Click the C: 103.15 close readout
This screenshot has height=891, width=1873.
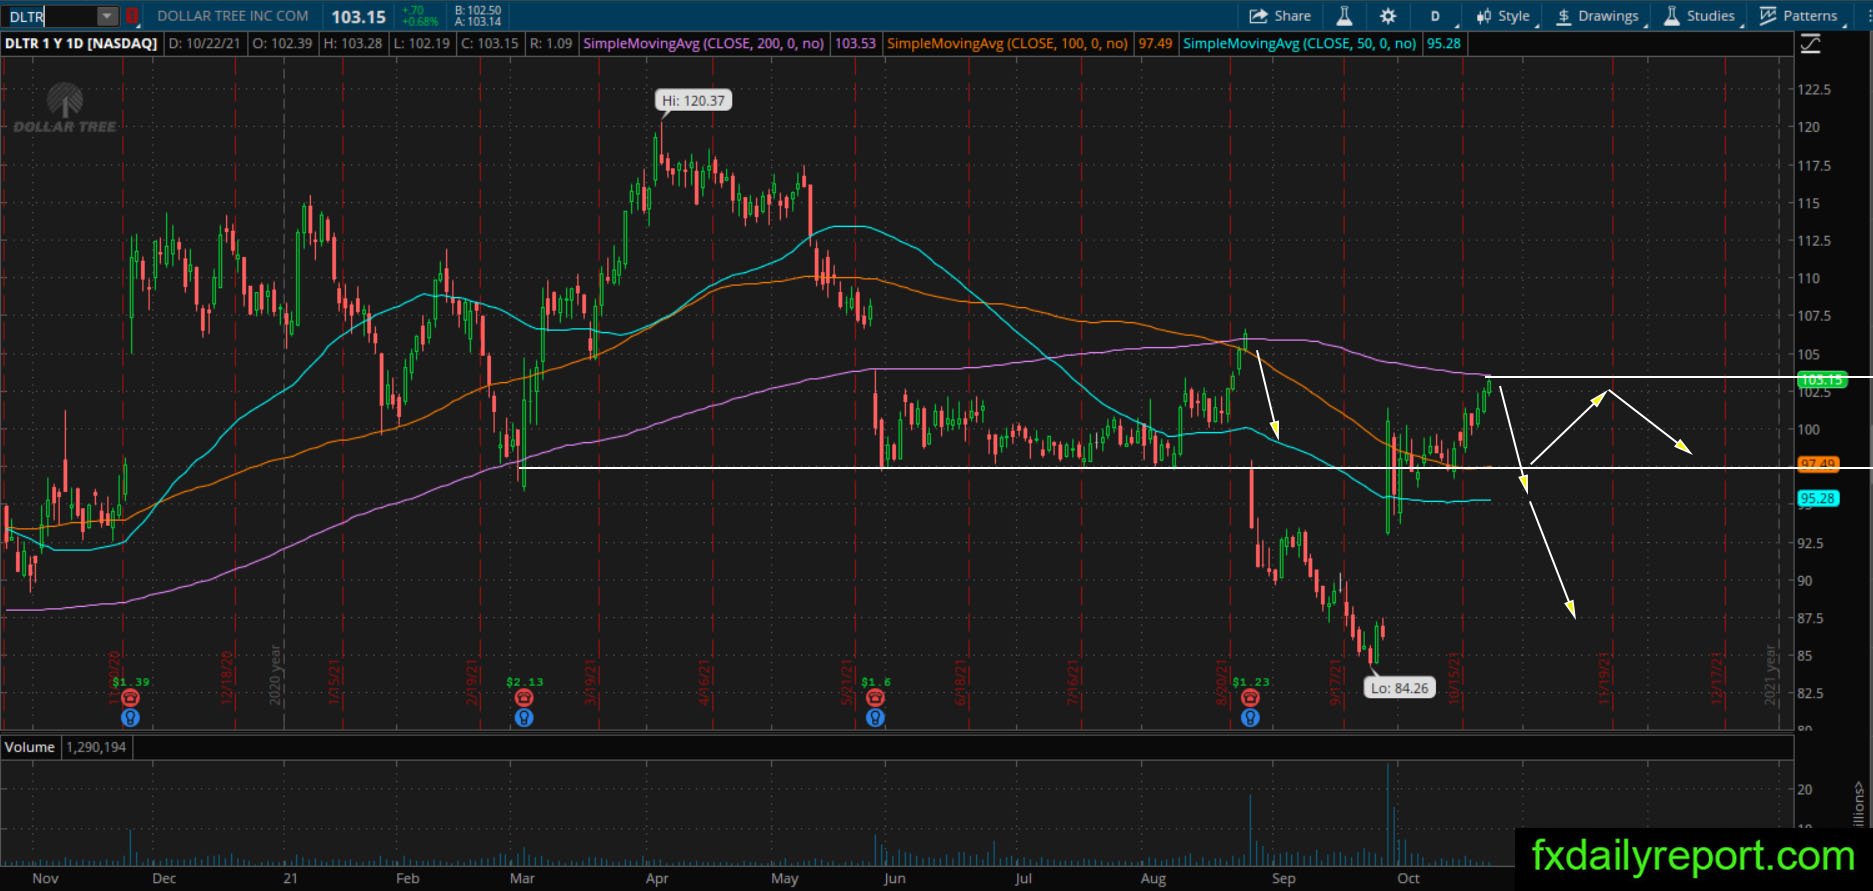(488, 44)
